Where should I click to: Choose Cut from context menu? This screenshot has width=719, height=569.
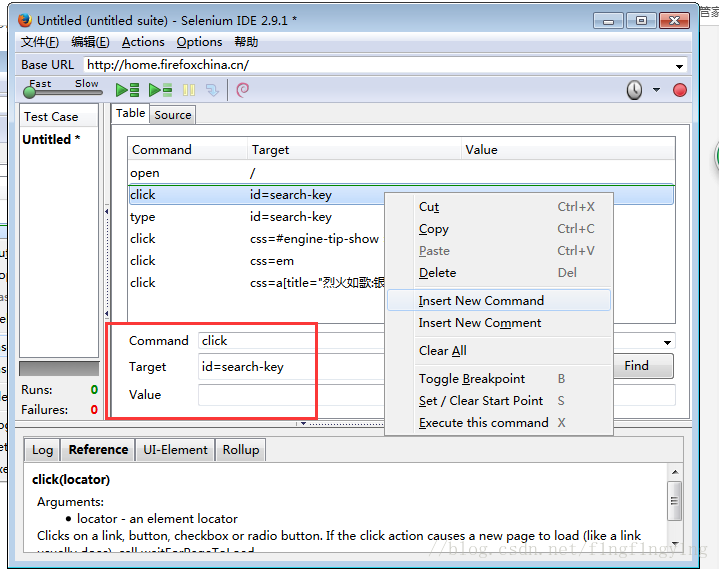[499, 207]
